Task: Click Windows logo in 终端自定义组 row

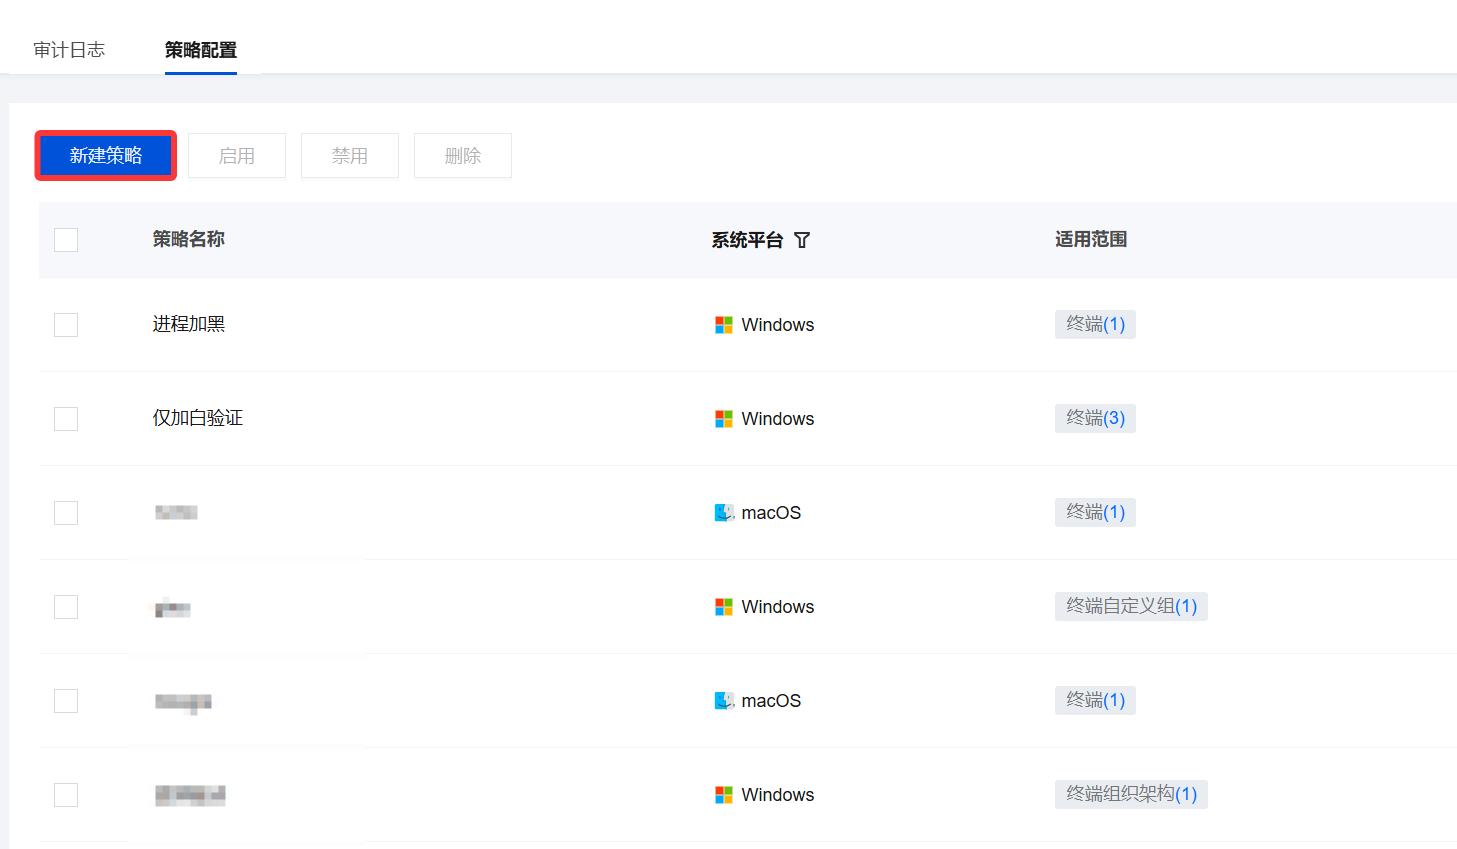Action: pyautogui.click(x=724, y=607)
